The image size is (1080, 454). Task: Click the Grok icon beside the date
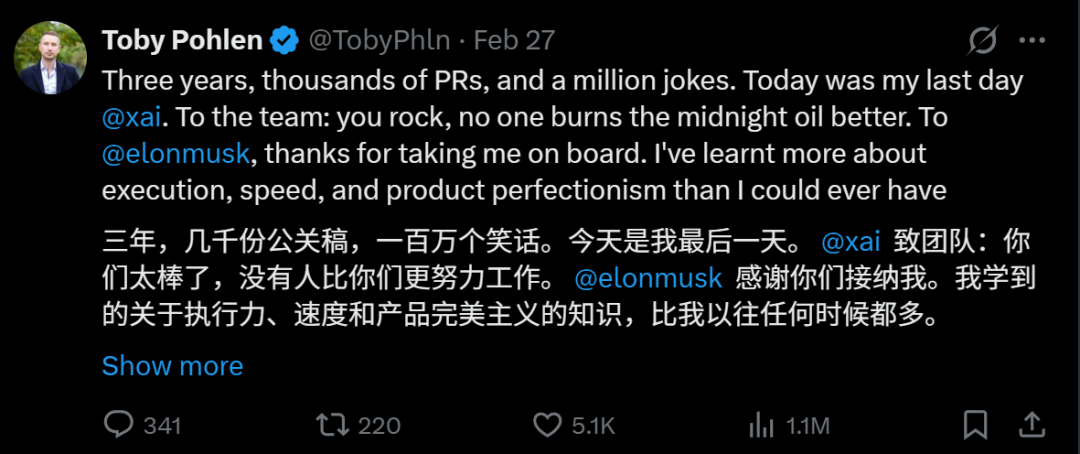(982, 41)
